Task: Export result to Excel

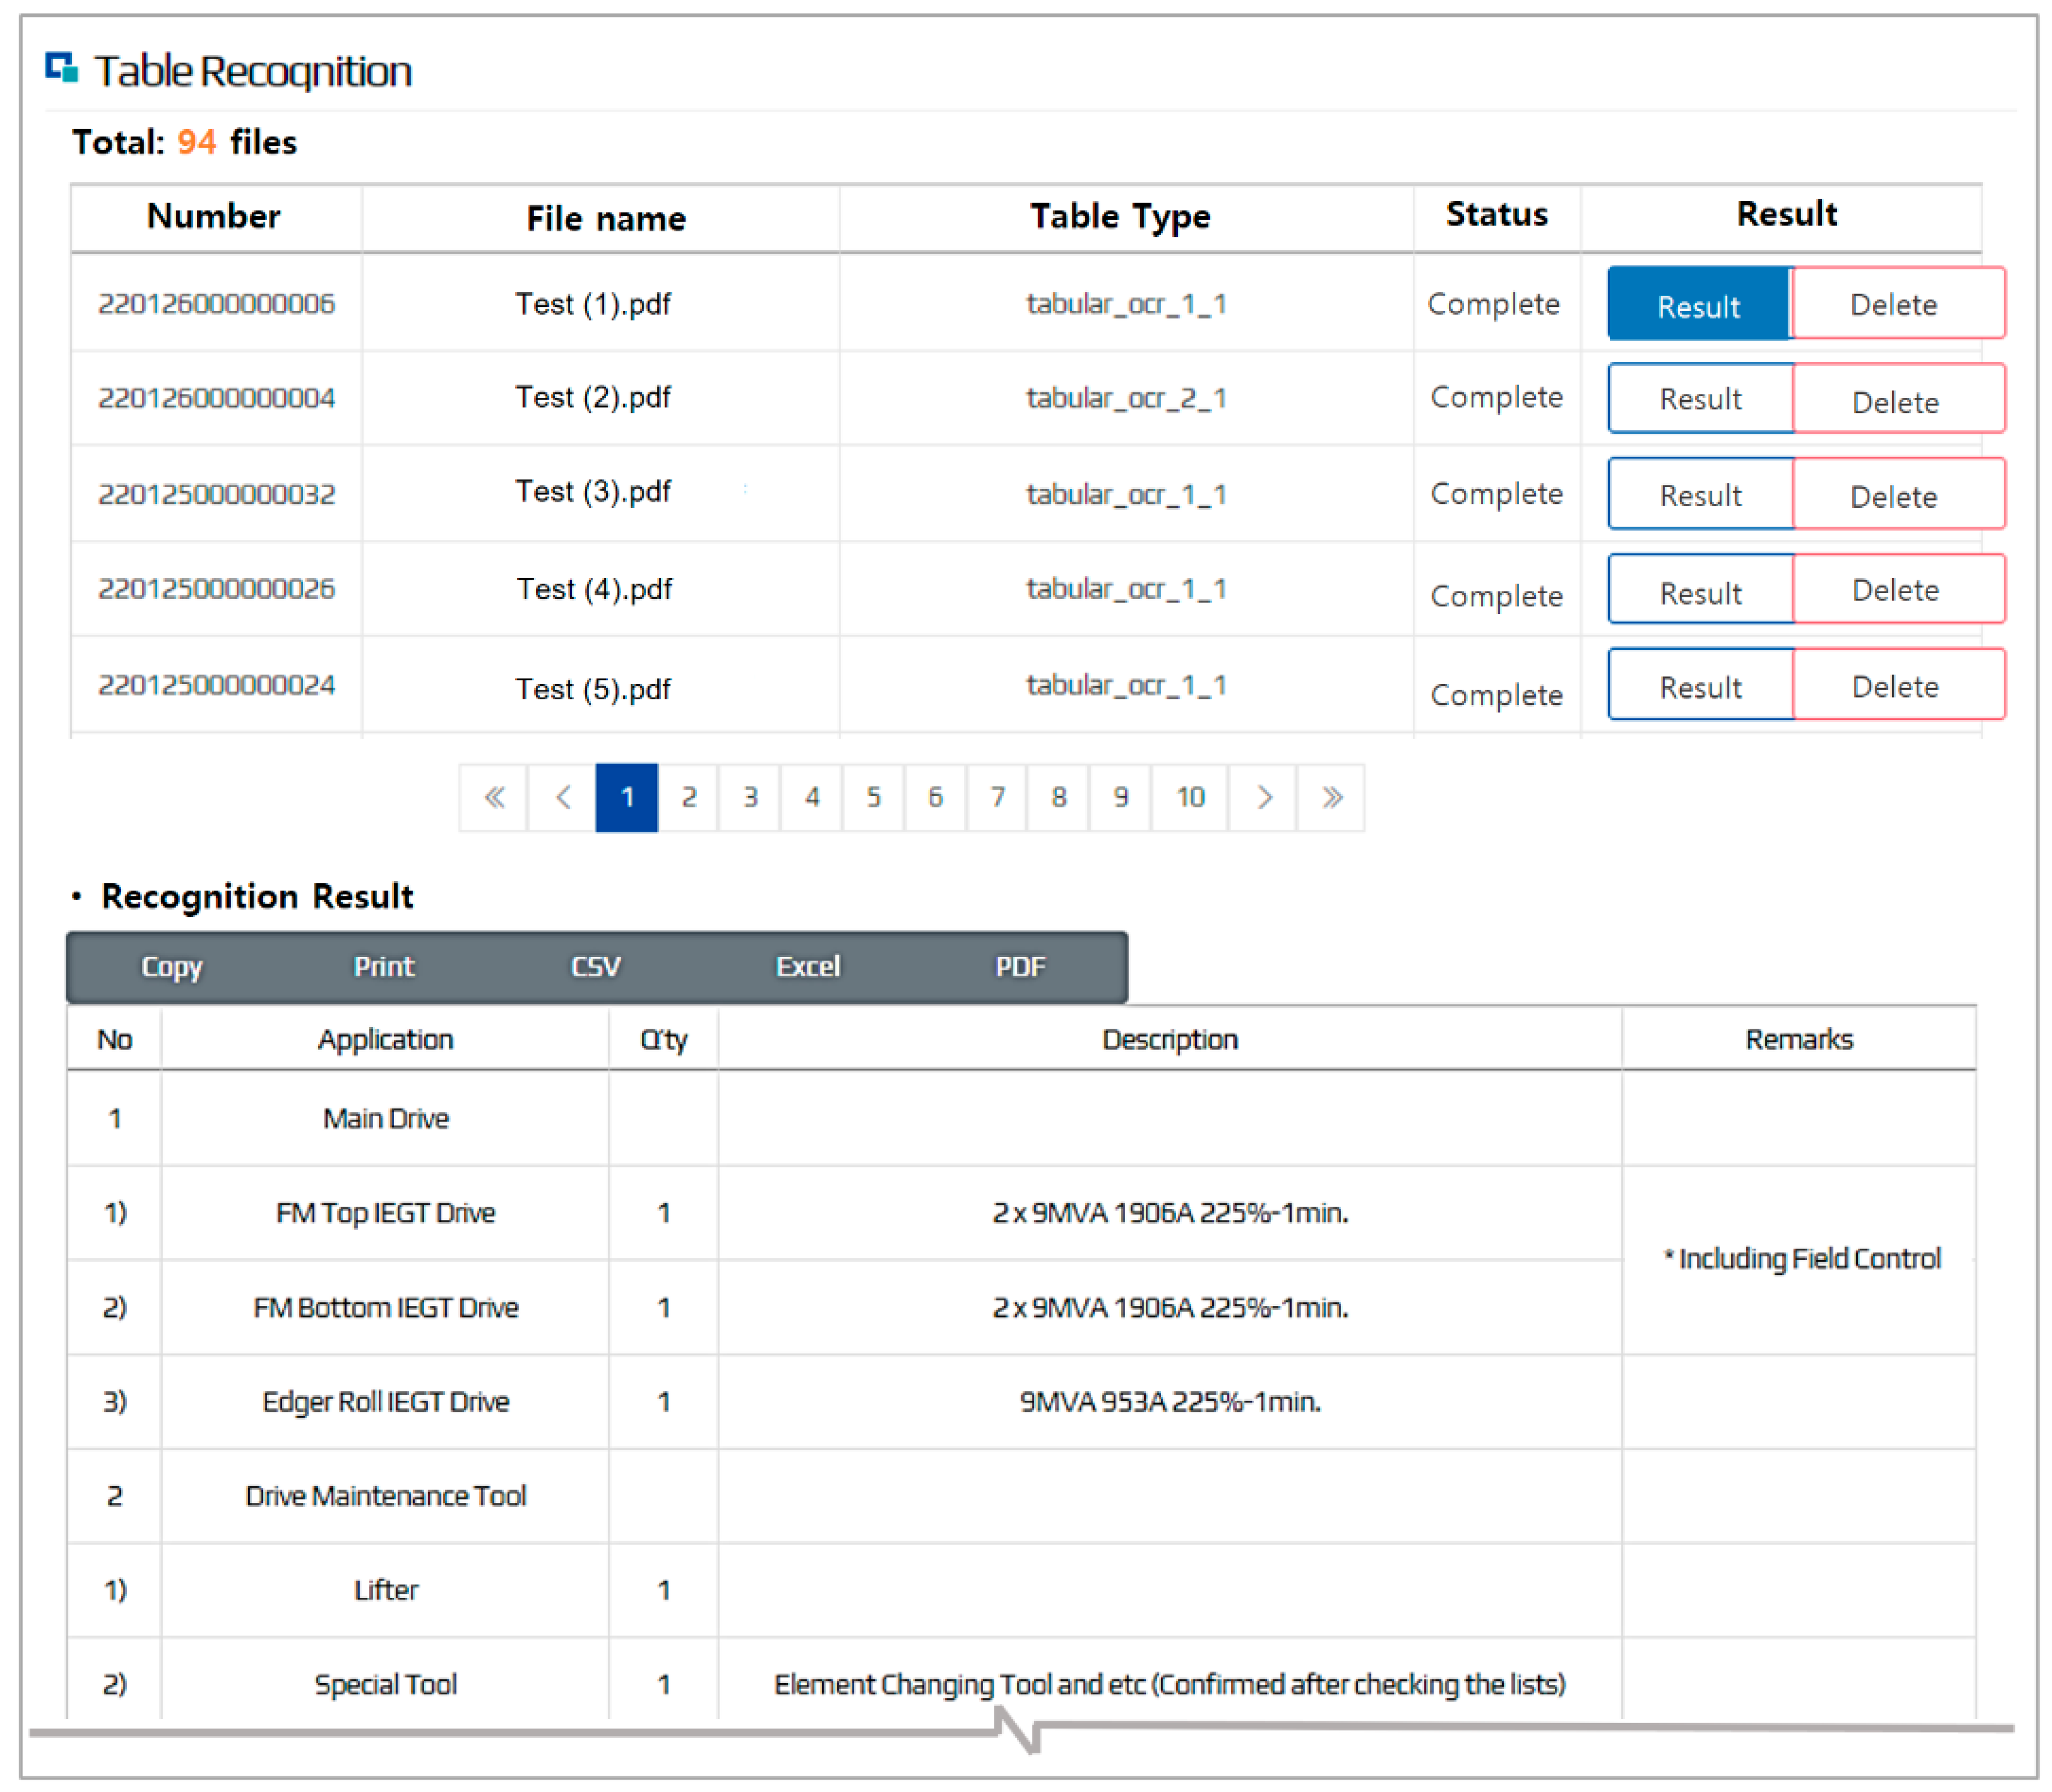Action: tap(808, 966)
